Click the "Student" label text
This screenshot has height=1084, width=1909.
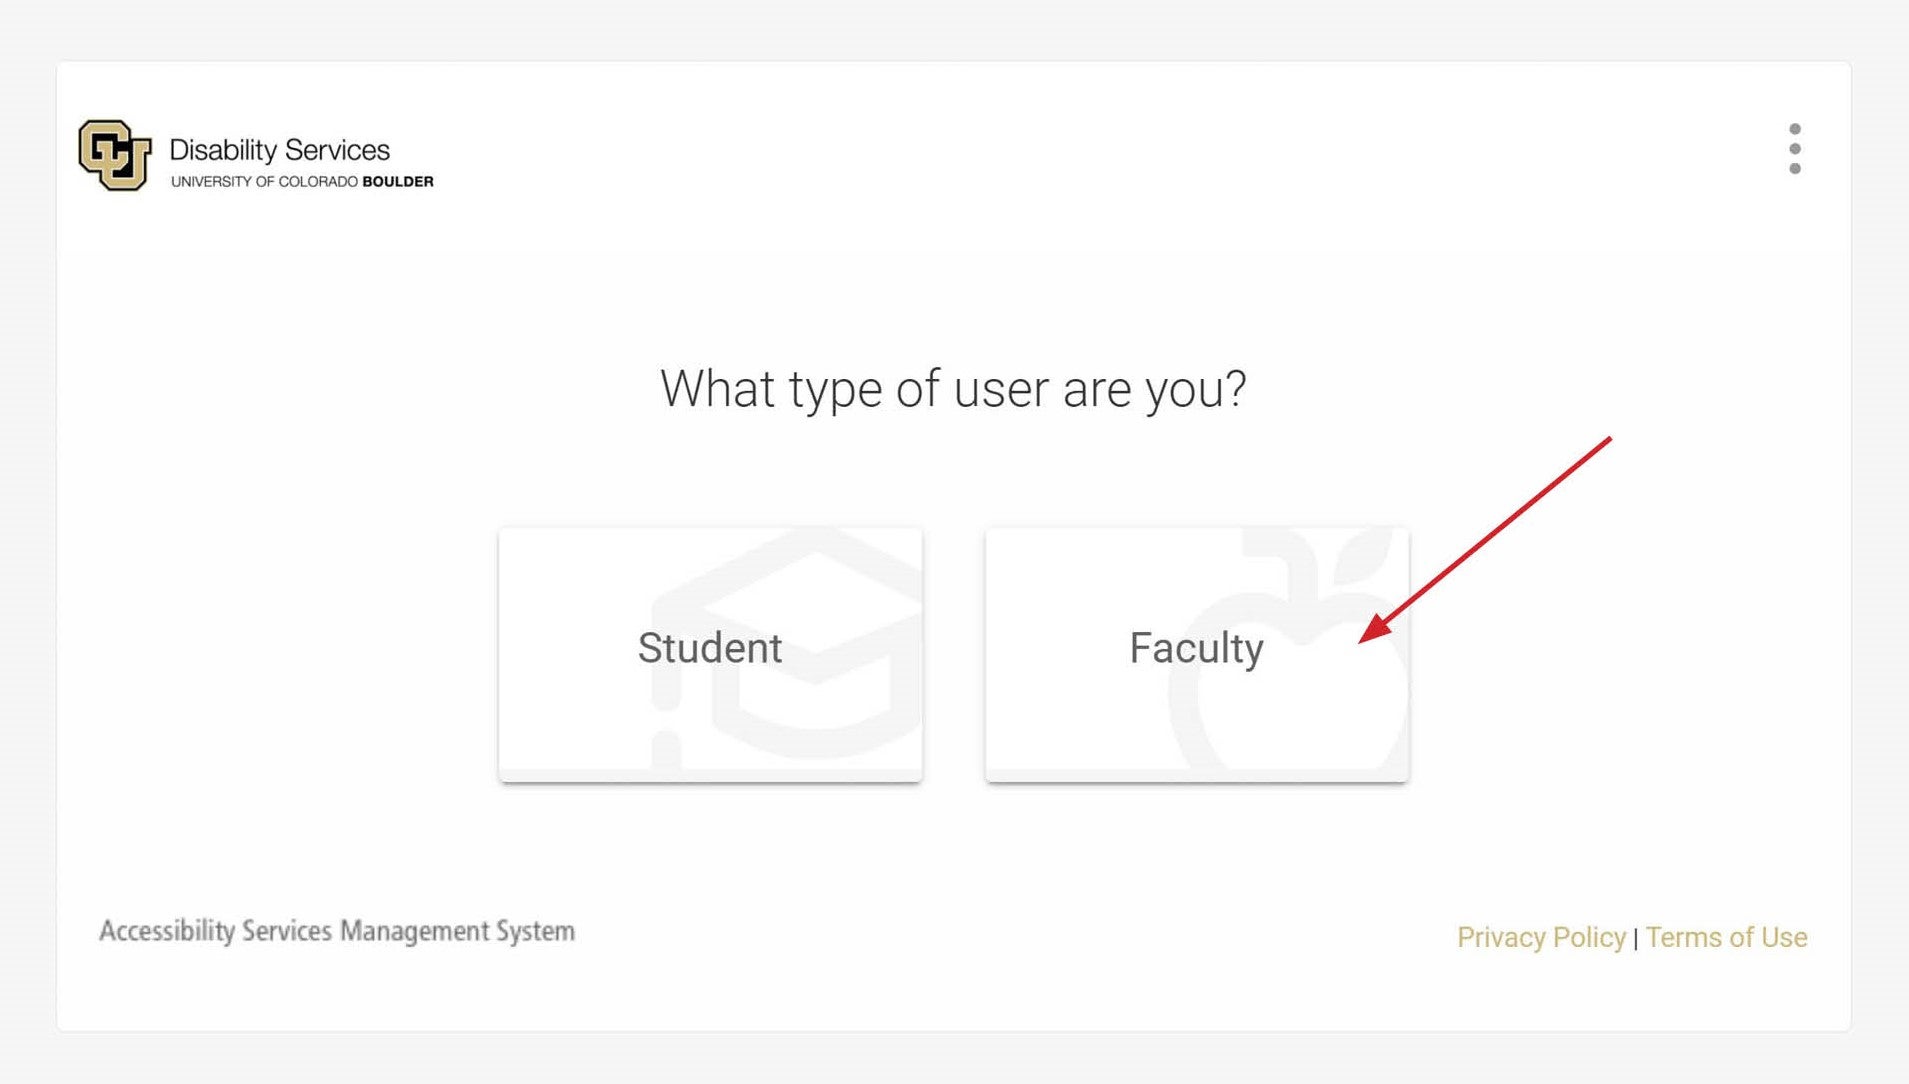tap(710, 648)
